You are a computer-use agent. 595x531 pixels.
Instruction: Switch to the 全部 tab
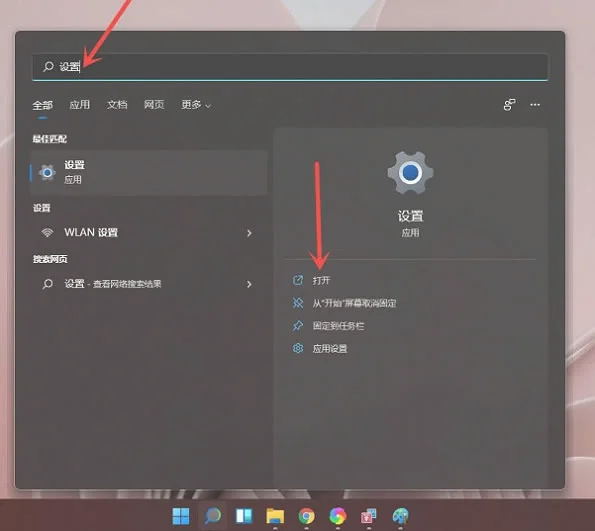(42, 105)
